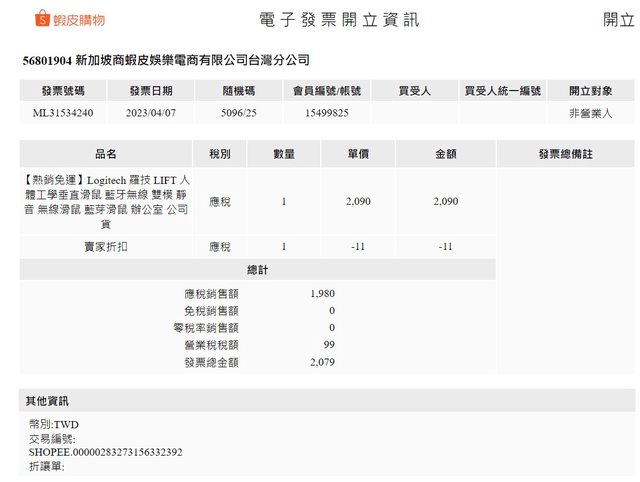Click the 賣家折扣 row label
Image resolution: width=640 pixels, height=482 pixels.
[x=106, y=246]
